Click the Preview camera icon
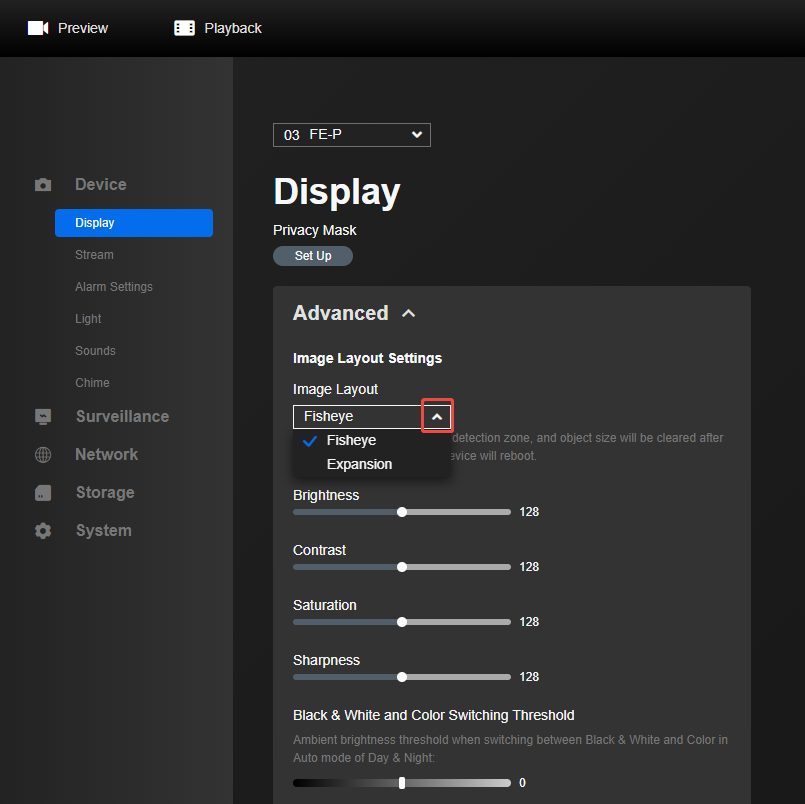The image size is (805, 804). tap(38, 28)
